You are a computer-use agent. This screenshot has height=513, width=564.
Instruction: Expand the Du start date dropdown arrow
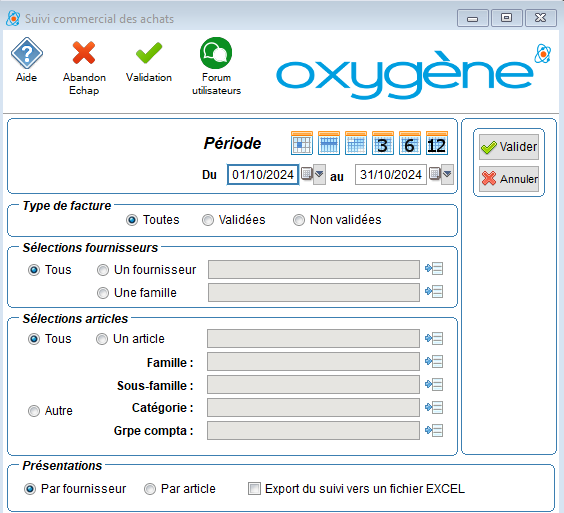coord(319,174)
